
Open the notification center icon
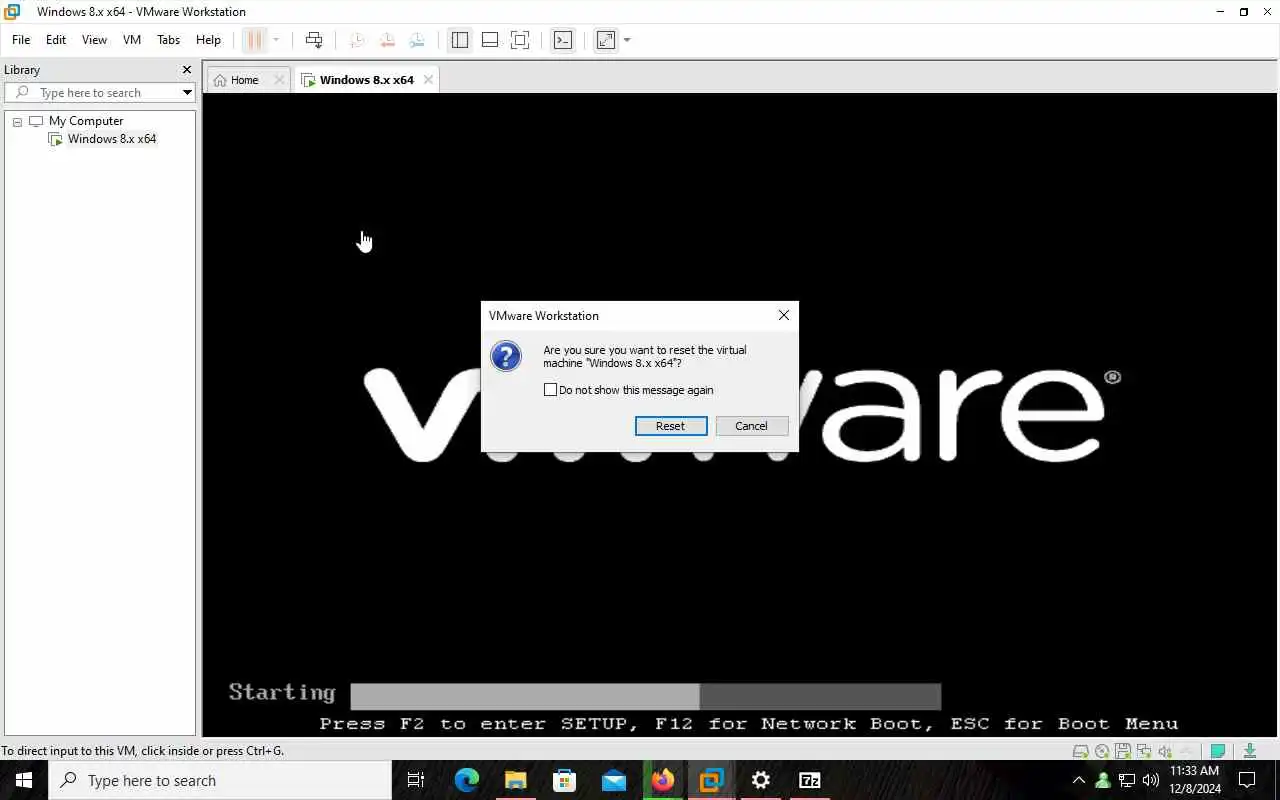[x=1248, y=780]
